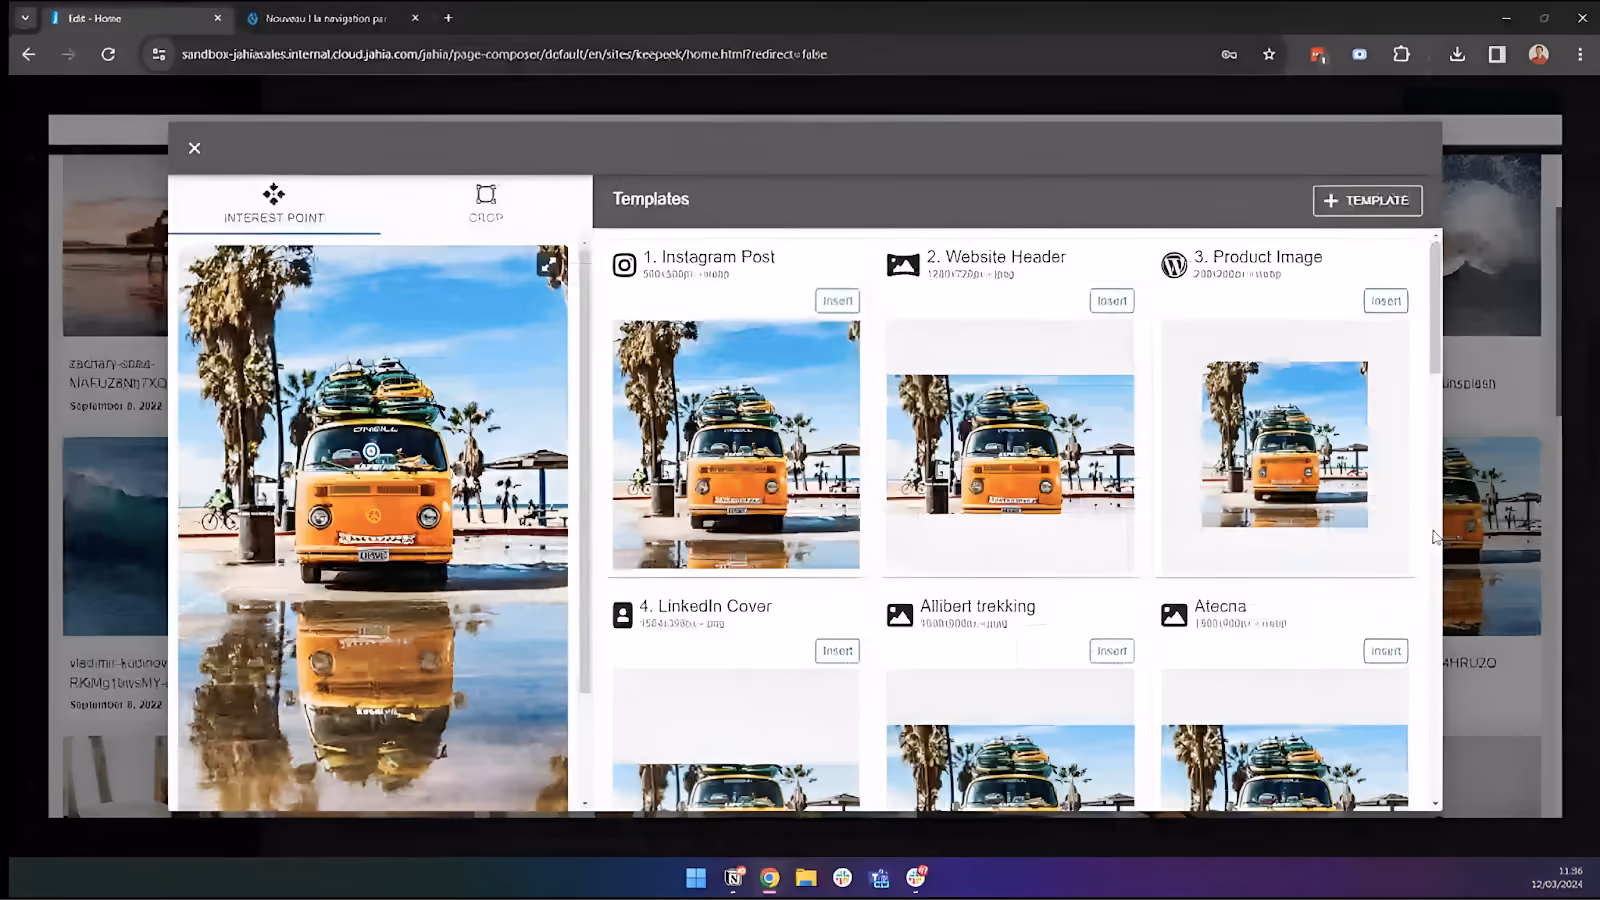This screenshot has width=1600, height=900.
Task: Open the Windows Start menu
Action: pyautogui.click(x=696, y=878)
